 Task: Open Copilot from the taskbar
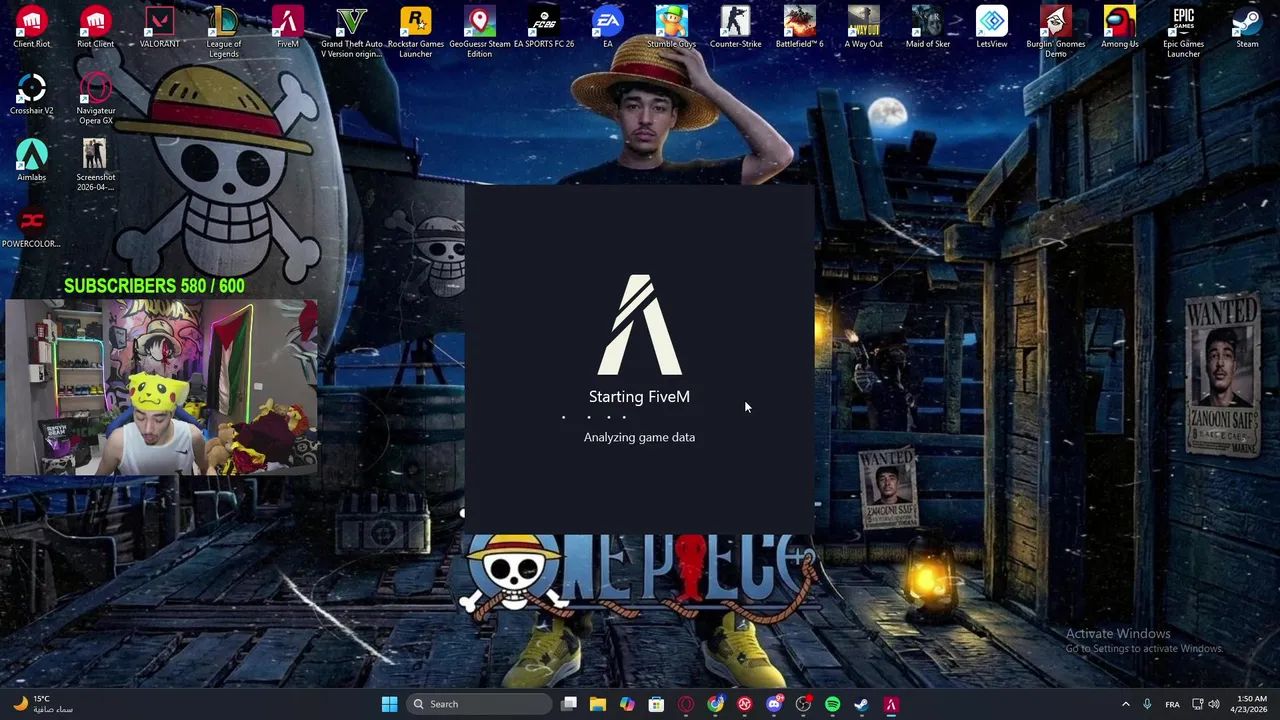[x=627, y=704]
